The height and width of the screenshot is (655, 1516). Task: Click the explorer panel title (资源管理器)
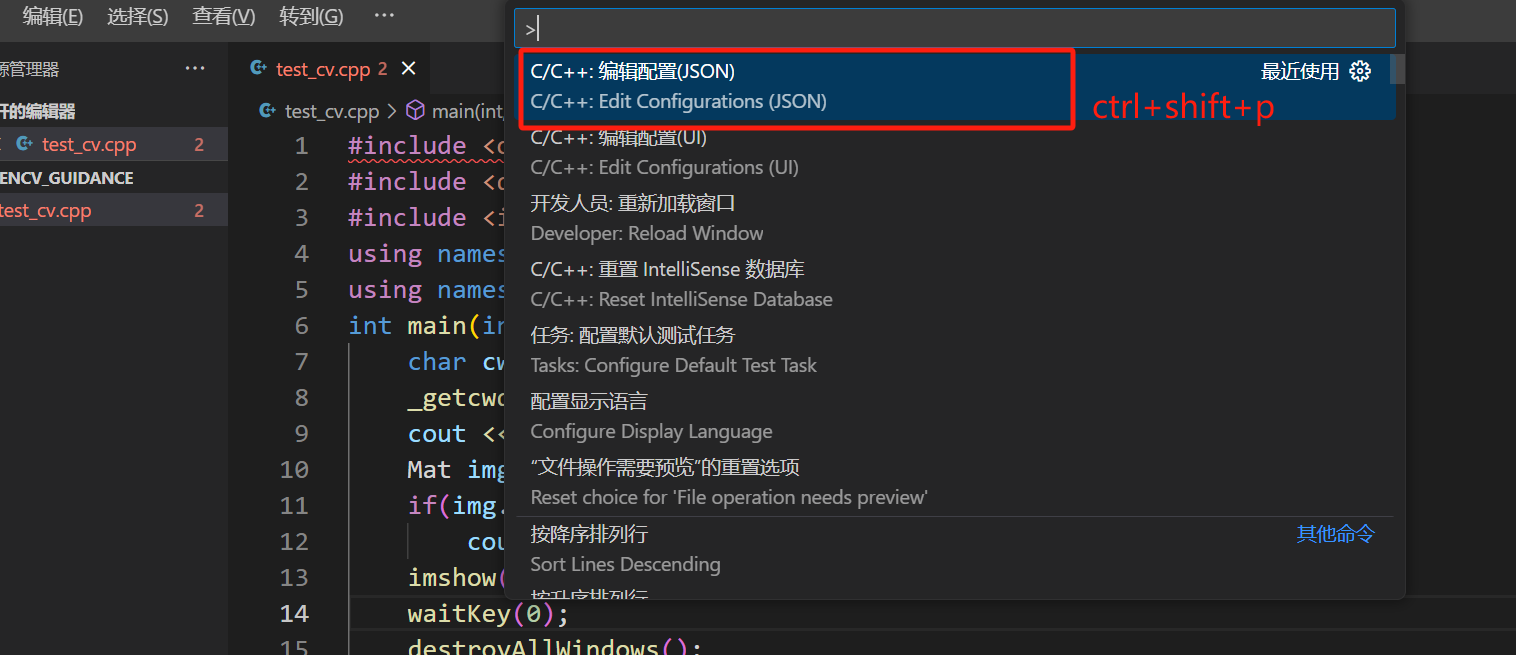coord(29,69)
